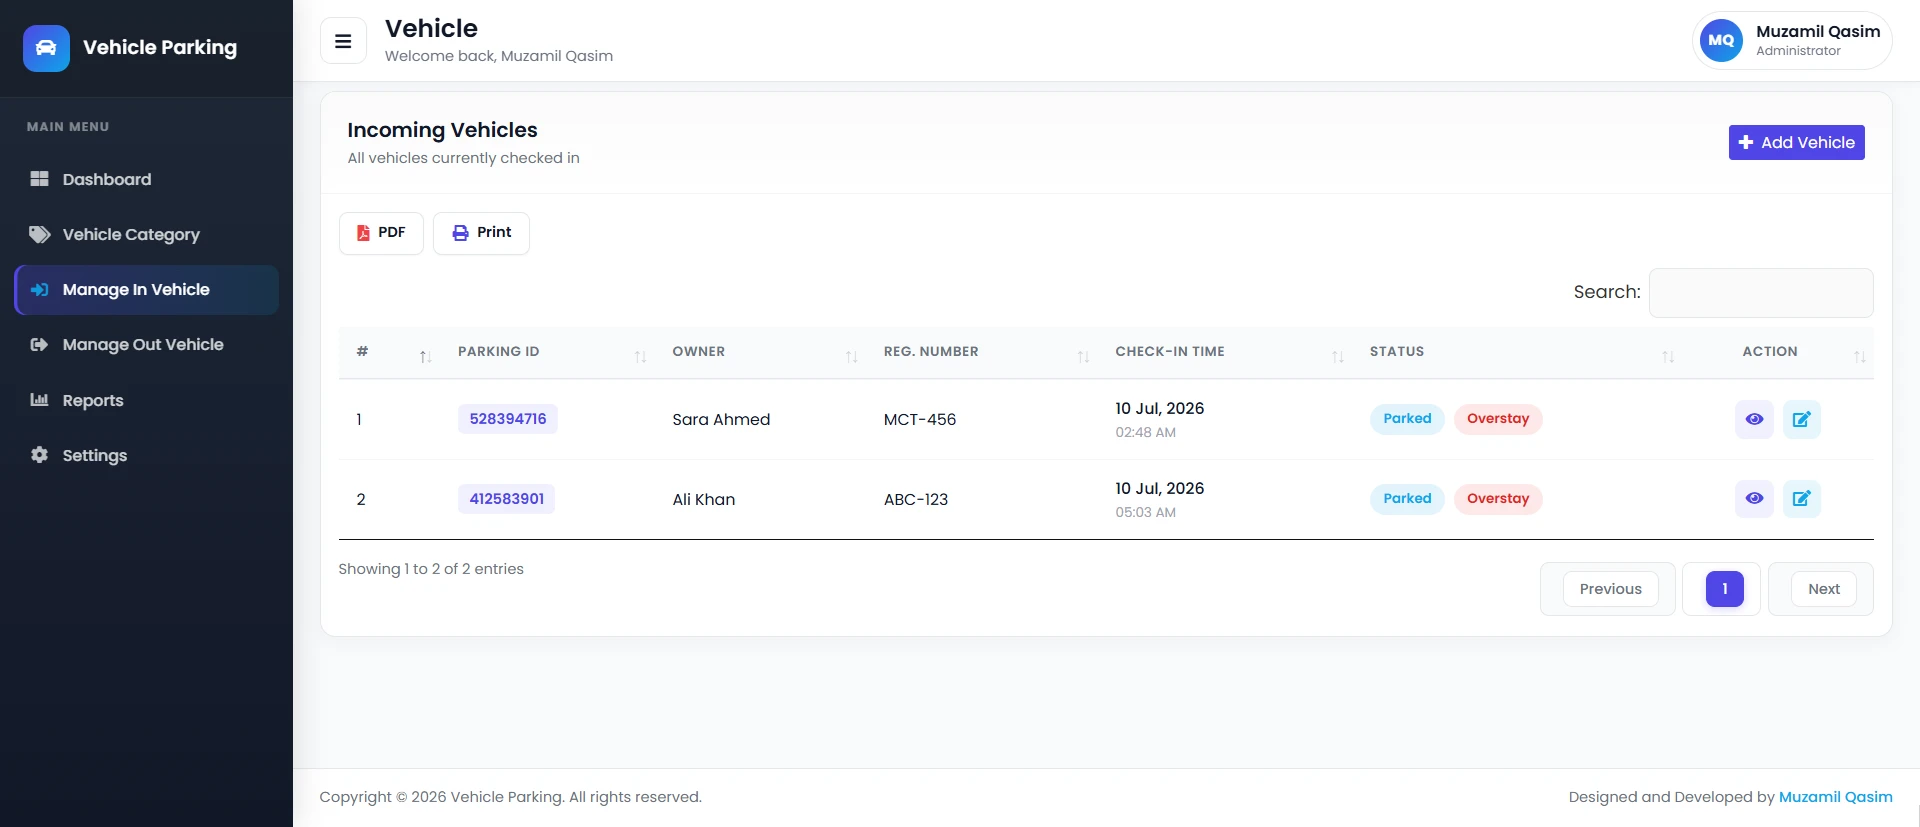
Task: Click the Dashboard grid icon in sidebar
Action: pos(39,179)
